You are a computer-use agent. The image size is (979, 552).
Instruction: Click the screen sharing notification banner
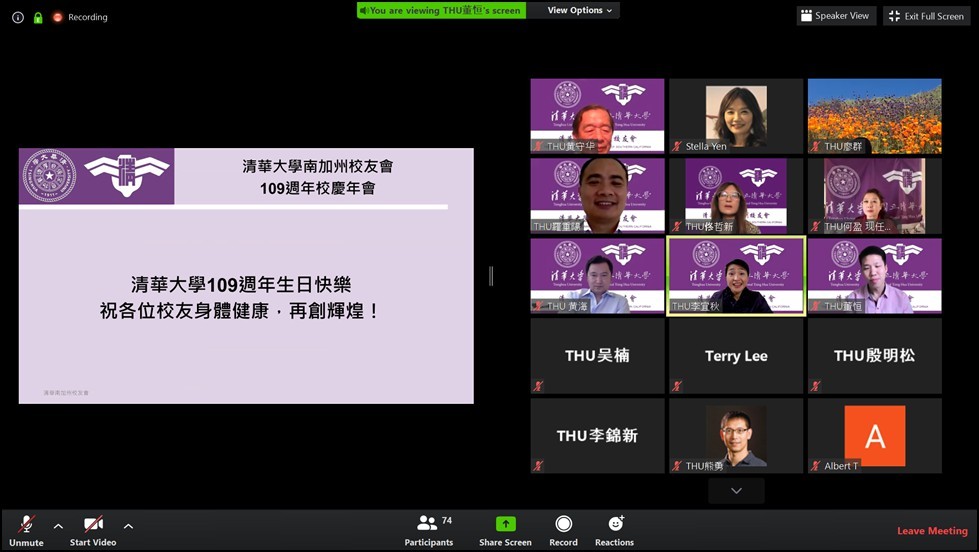pyautogui.click(x=441, y=10)
